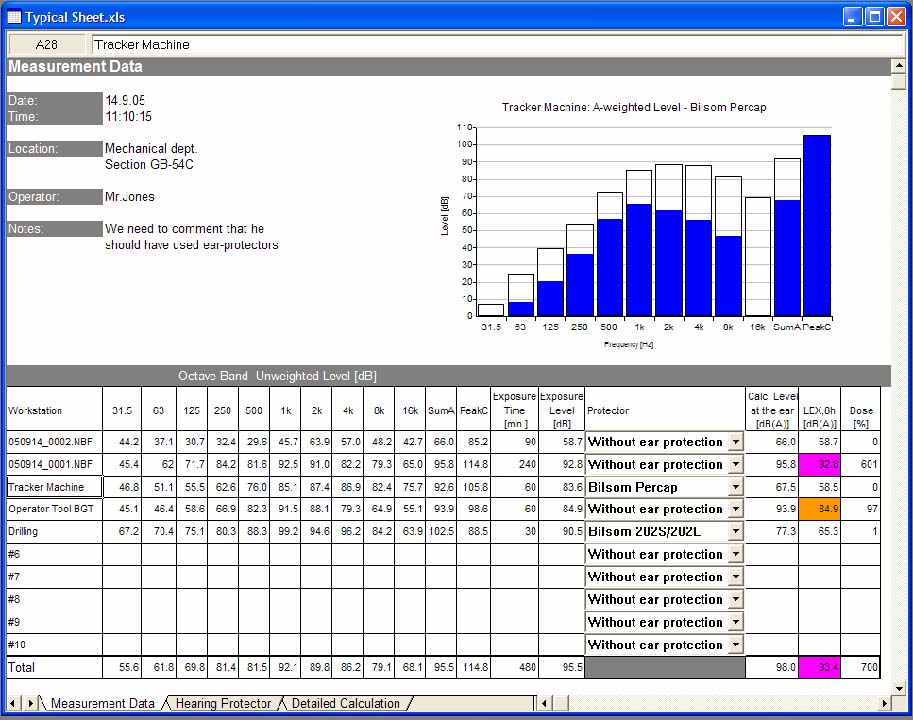Open the Detailed Calculation sheet tab
The width and height of the screenshot is (913, 720).
[x=346, y=703]
